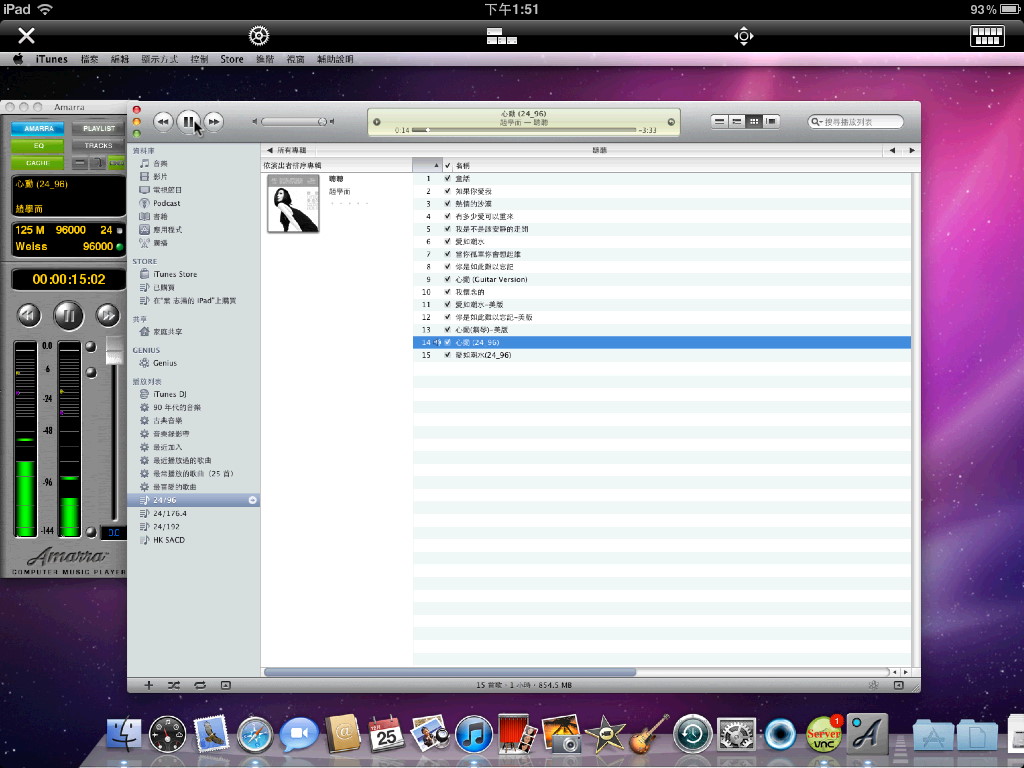Go back via the All Albums arrow
The height and width of the screenshot is (768, 1024).
point(269,150)
